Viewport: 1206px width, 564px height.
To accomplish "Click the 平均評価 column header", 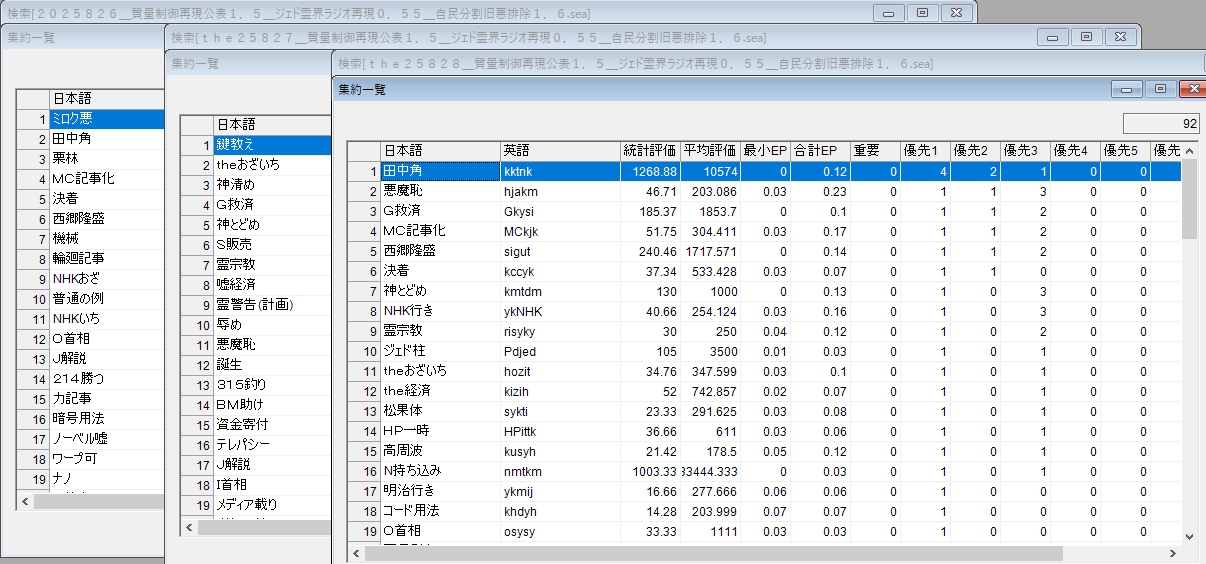I will [x=709, y=151].
